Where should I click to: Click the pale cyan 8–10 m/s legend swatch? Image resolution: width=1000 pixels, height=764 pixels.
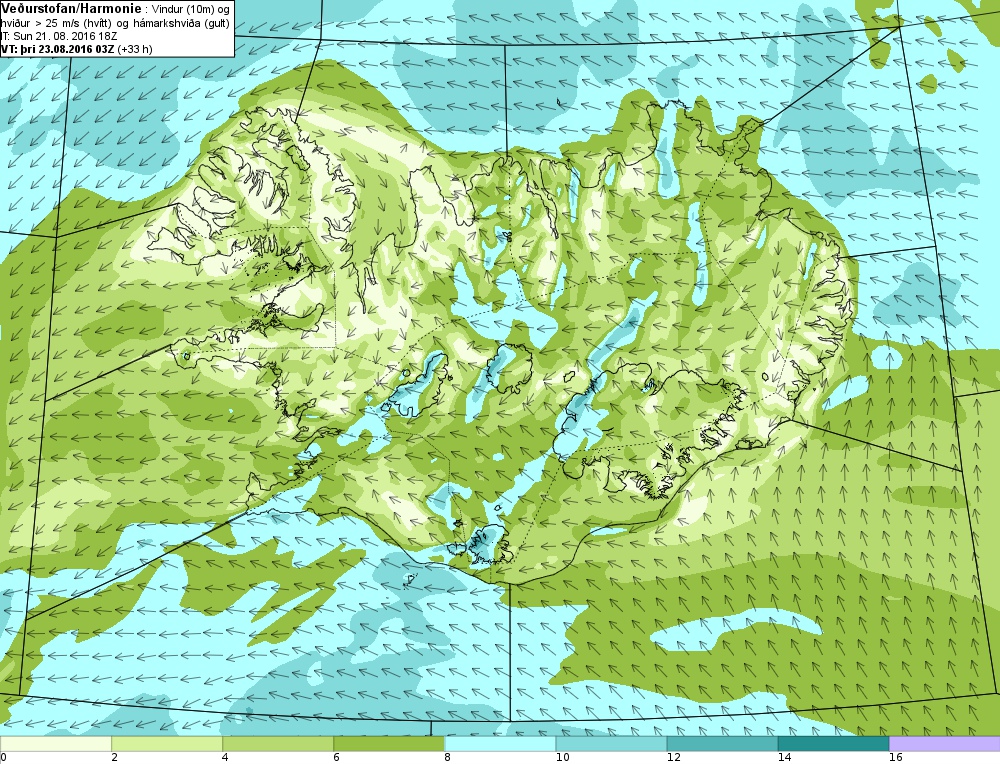[x=500, y=744]
